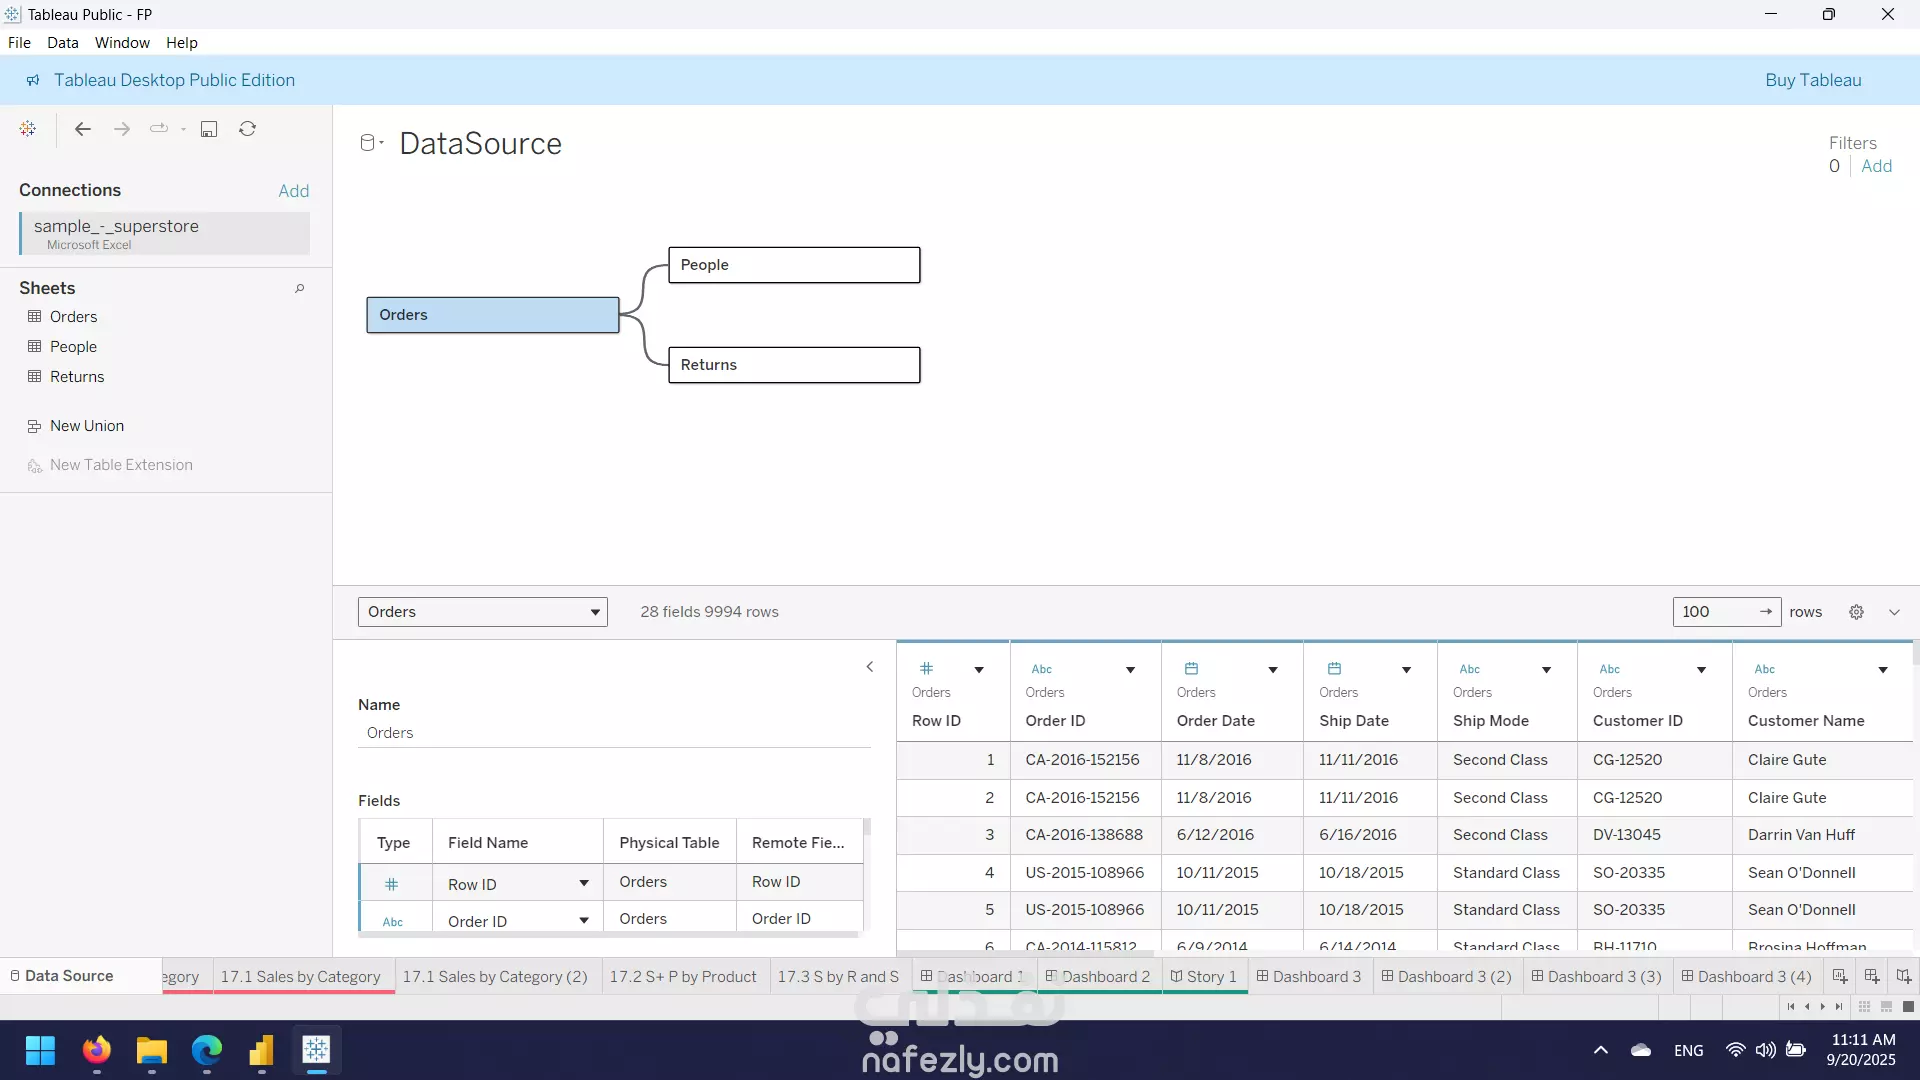Open Ship Mode column dropdown arrow
1920x1080 pixels.
coord(1546,670)
